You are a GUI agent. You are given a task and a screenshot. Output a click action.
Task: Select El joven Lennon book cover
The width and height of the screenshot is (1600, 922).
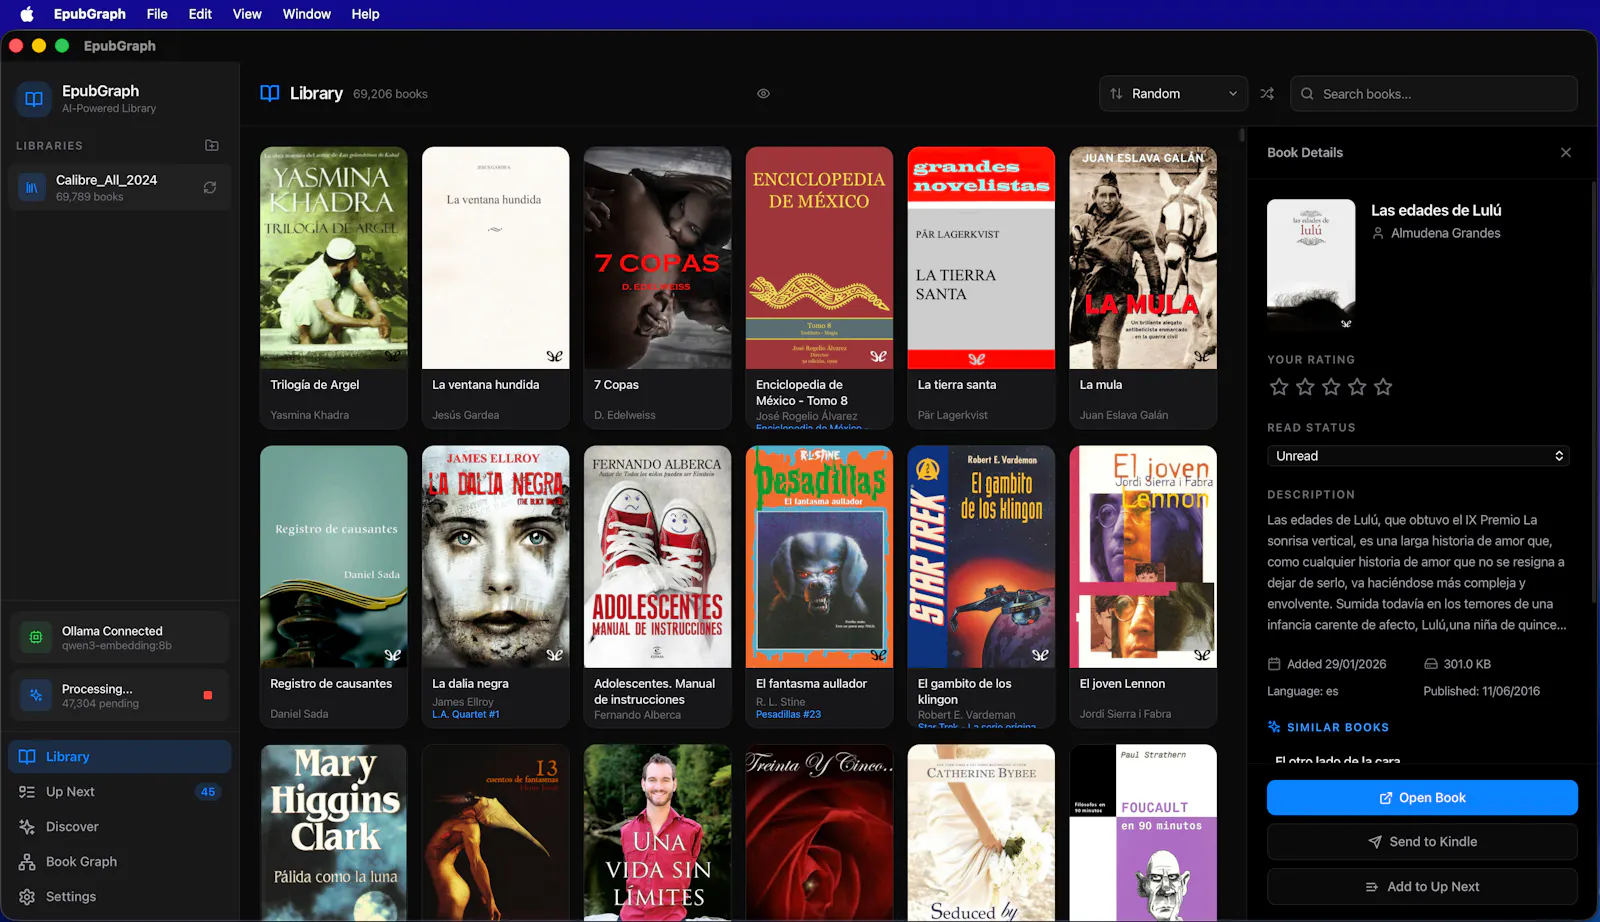pyautogui.click(x=1144, y=557)
